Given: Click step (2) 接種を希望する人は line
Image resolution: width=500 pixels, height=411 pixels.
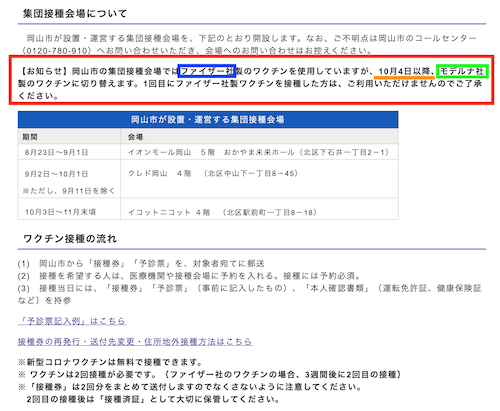Looking at the screenshot, I should [189, 276].
